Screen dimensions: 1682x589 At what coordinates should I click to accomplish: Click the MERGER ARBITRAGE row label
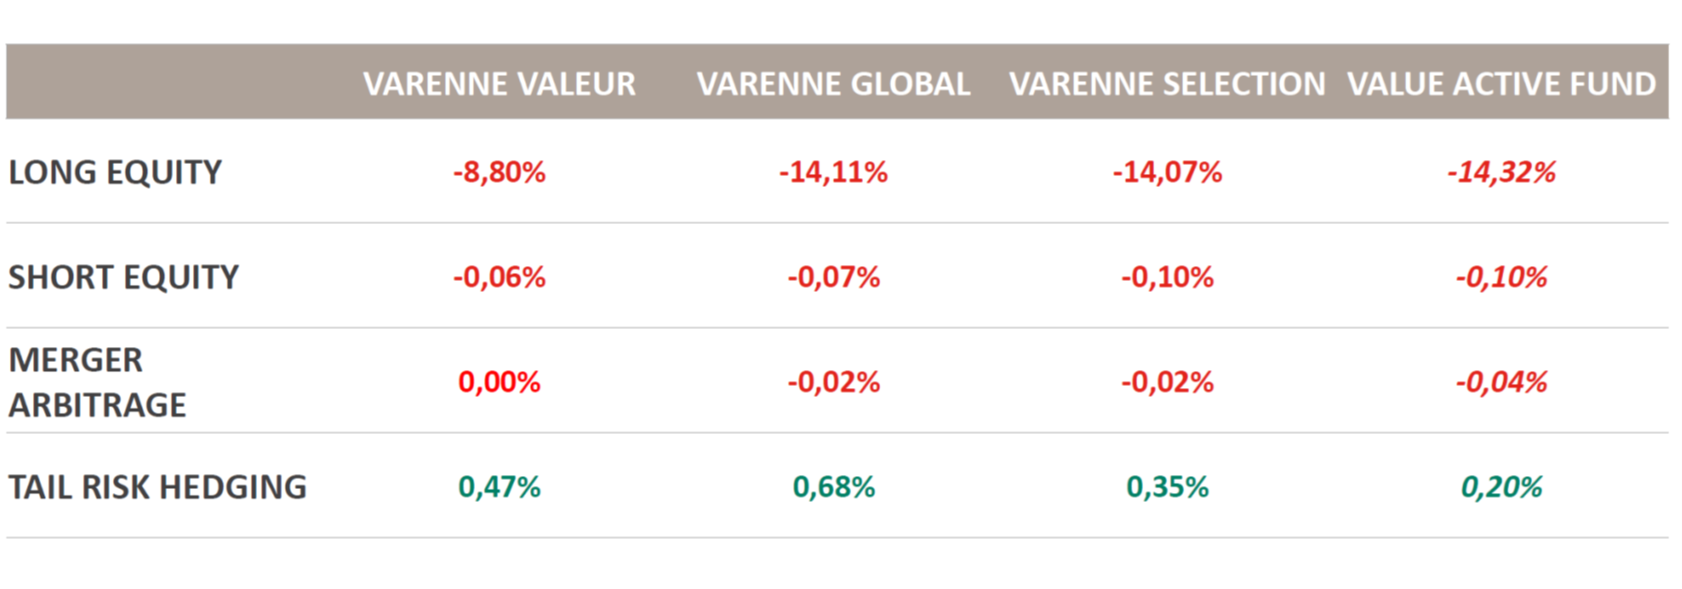click(98, 382)
